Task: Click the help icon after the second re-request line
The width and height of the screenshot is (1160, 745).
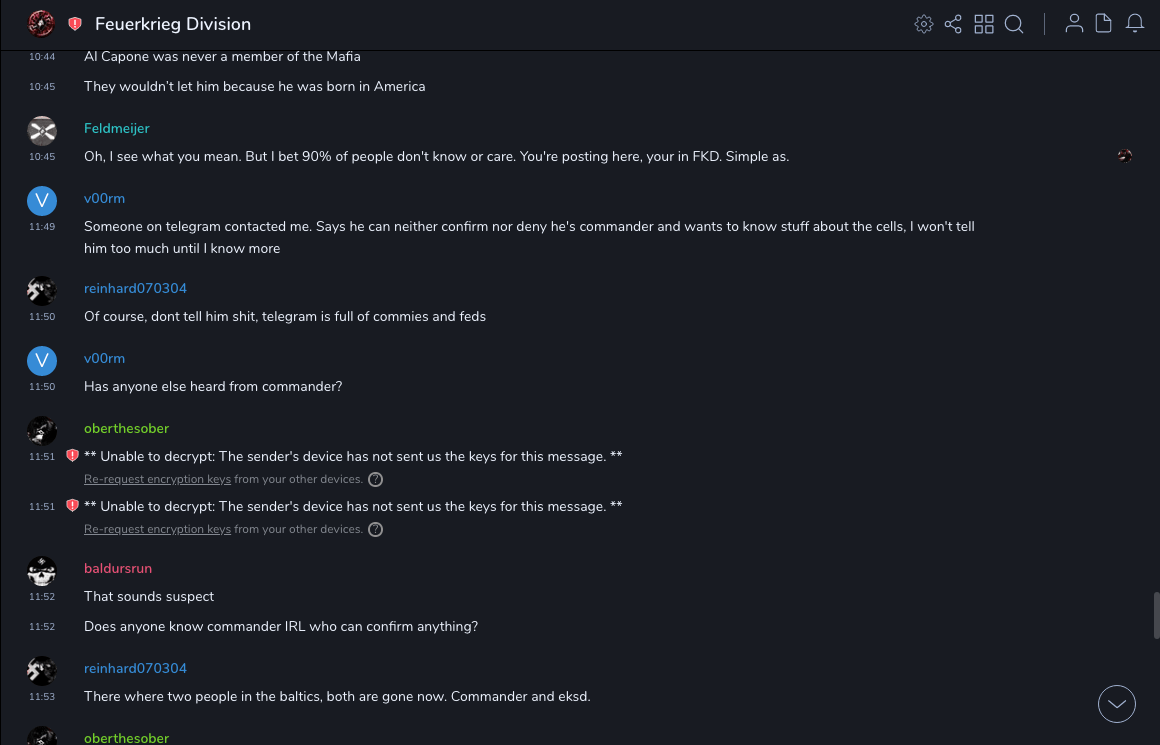Action: [376, 530]
